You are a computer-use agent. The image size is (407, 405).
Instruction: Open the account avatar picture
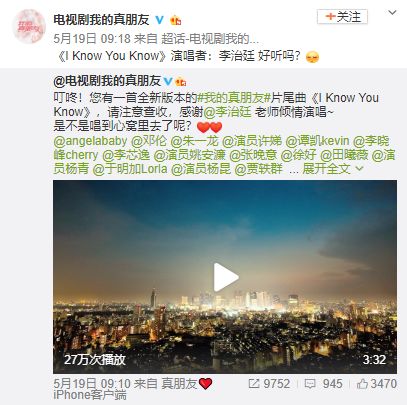[x=29, y=27]
